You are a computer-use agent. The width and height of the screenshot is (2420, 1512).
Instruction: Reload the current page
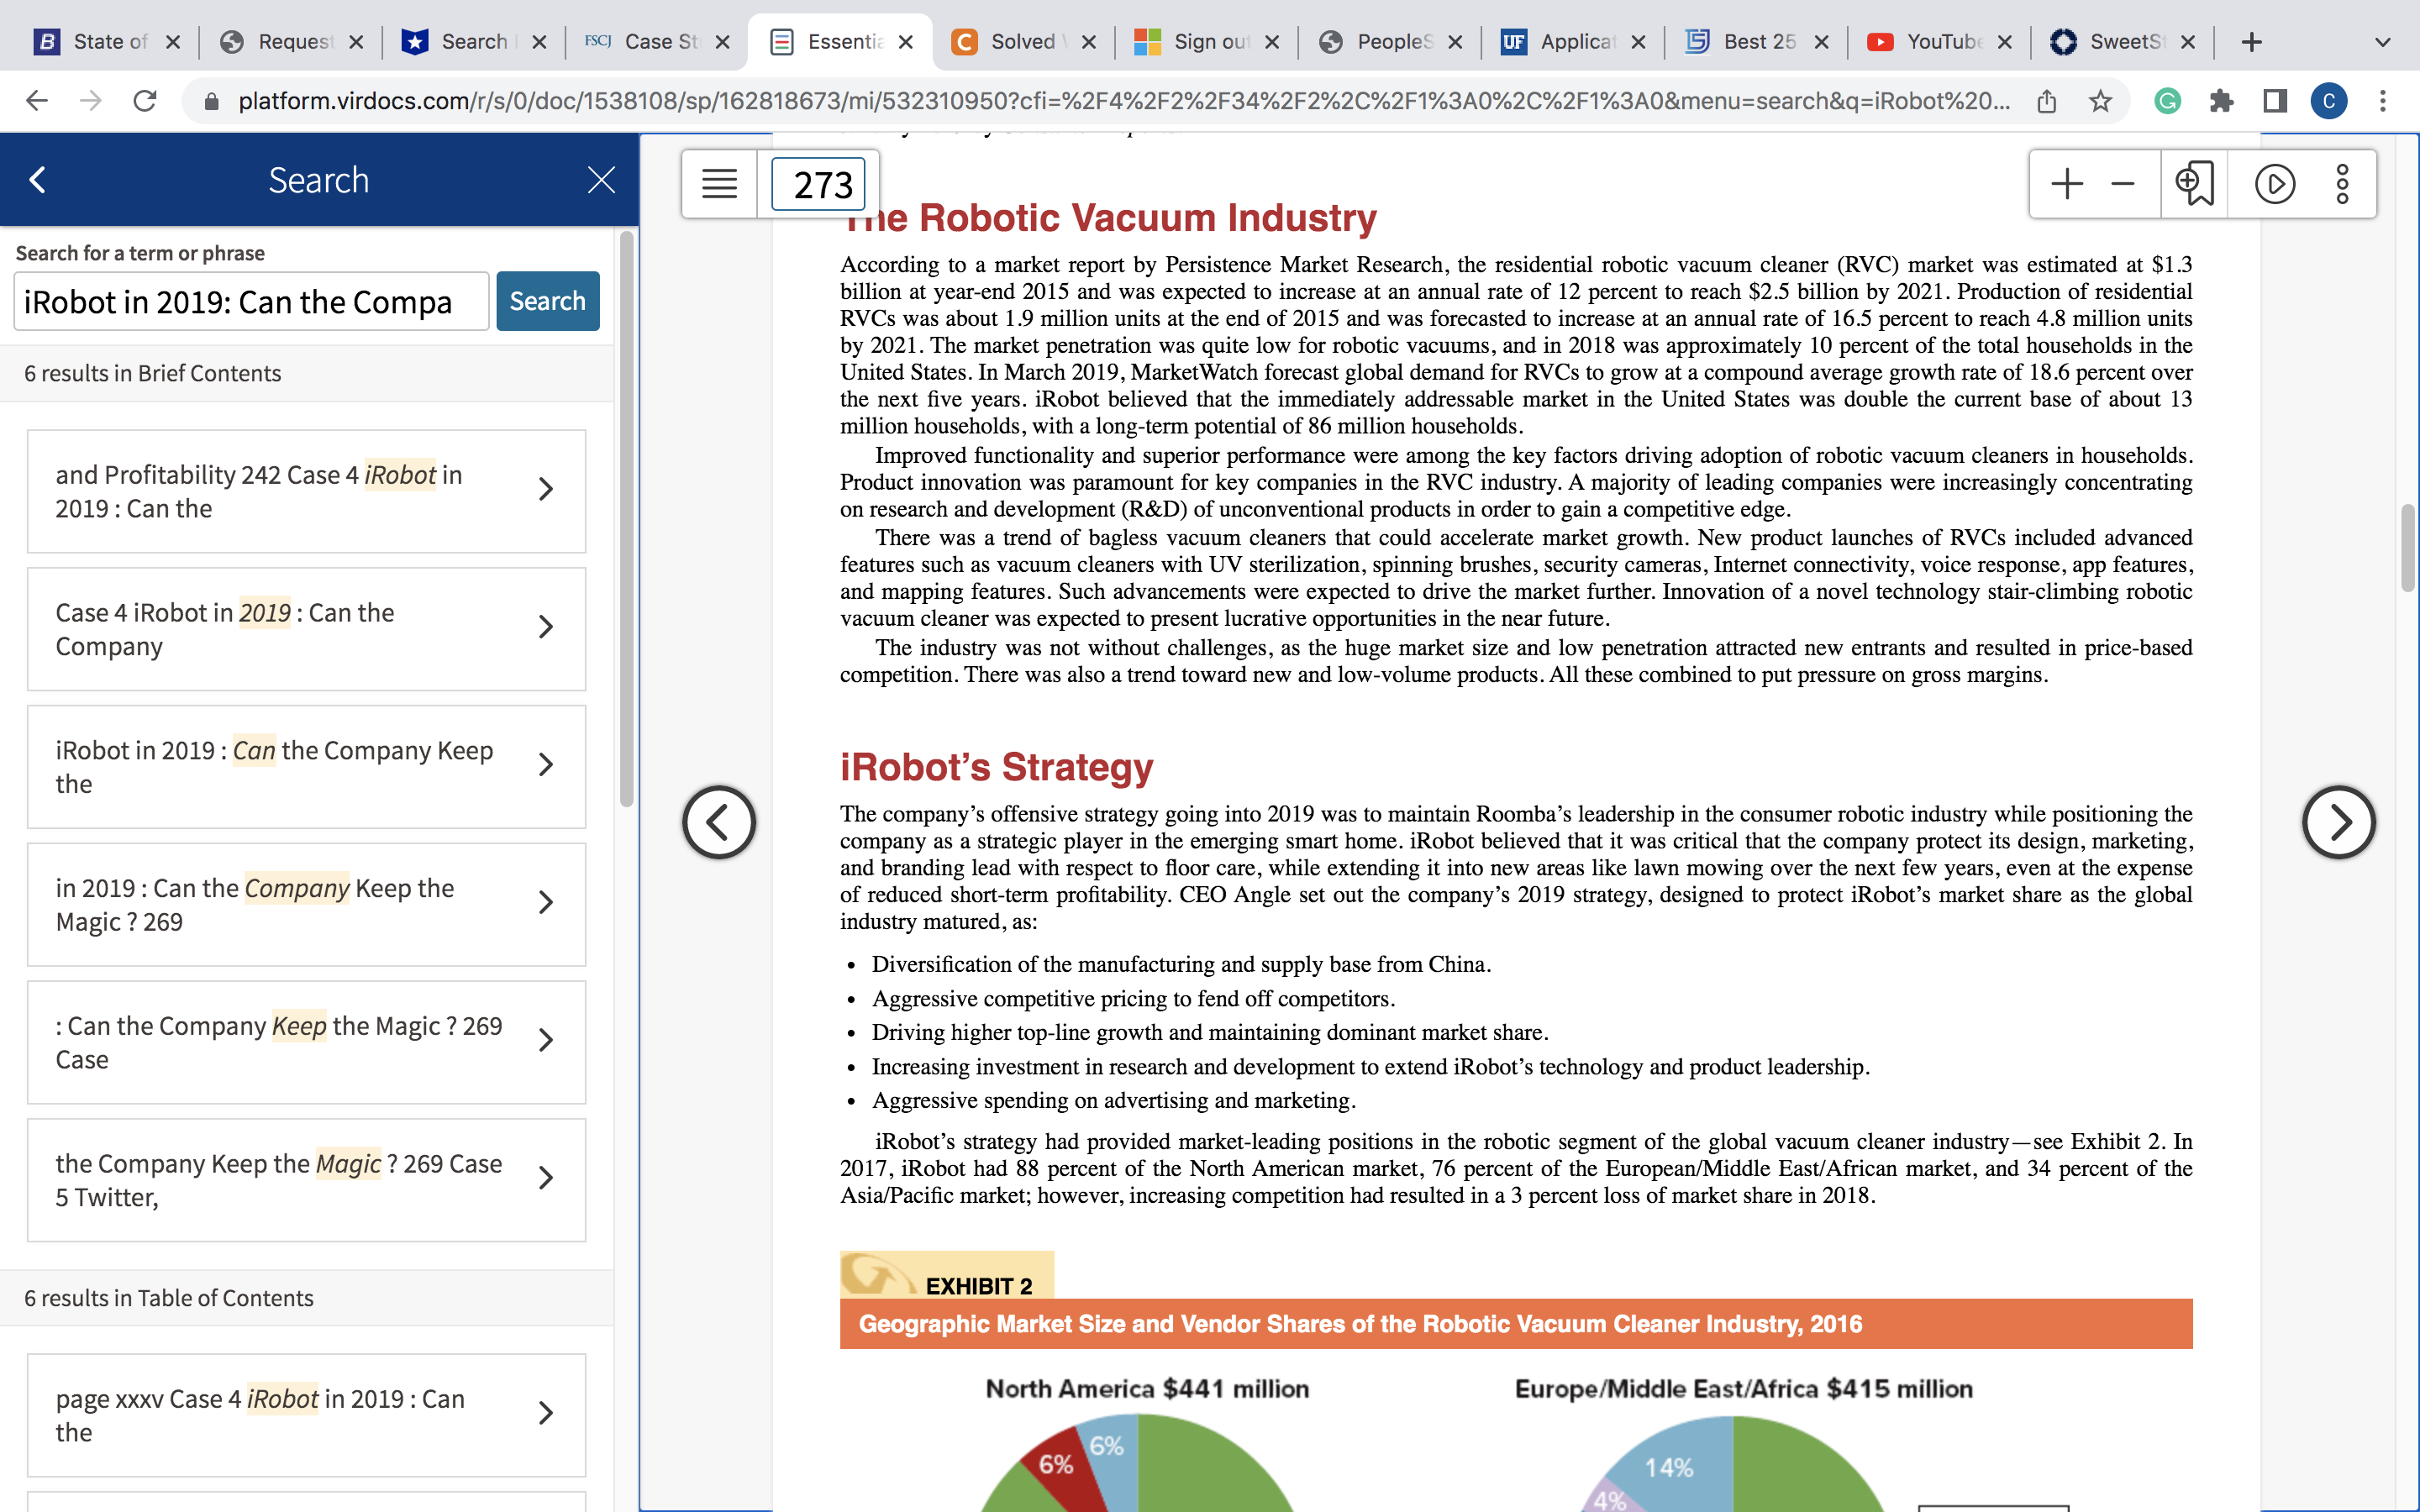tap(145, 101)
